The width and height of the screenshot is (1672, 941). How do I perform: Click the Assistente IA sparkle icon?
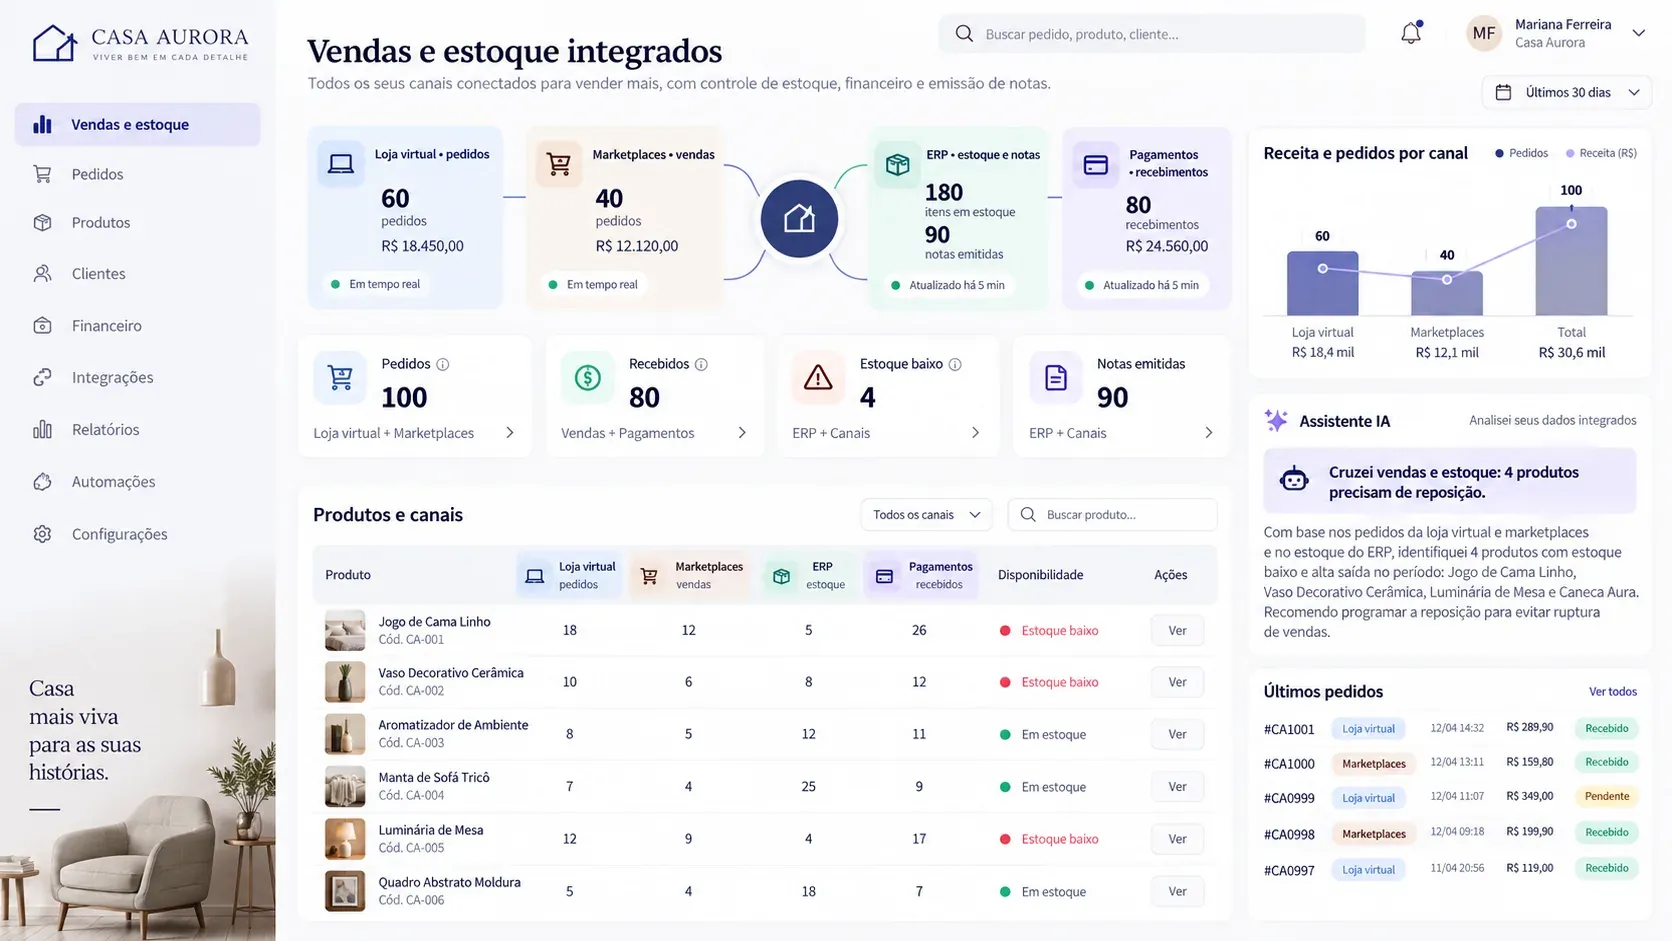pos(1276,421)
